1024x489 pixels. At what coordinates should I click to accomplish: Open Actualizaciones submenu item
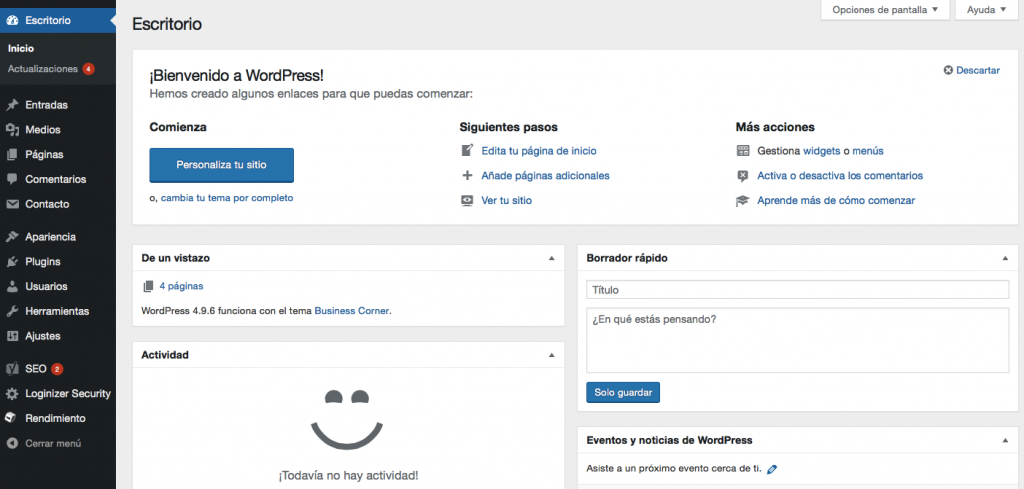(42, 69)
